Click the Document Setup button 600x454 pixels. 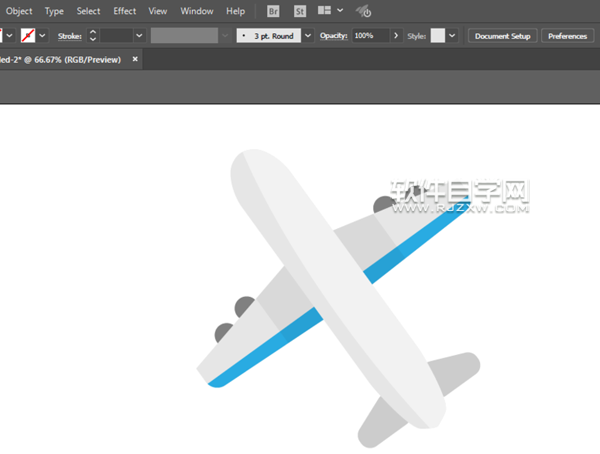click(503, 35)
